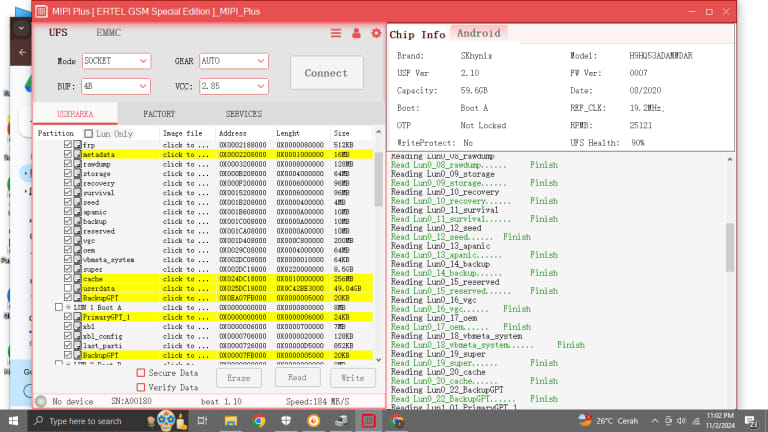Click the partition list vertical scrollbar thumb
Image resolution: width=768 pixels, height=432 pixels.
(378, 179)
